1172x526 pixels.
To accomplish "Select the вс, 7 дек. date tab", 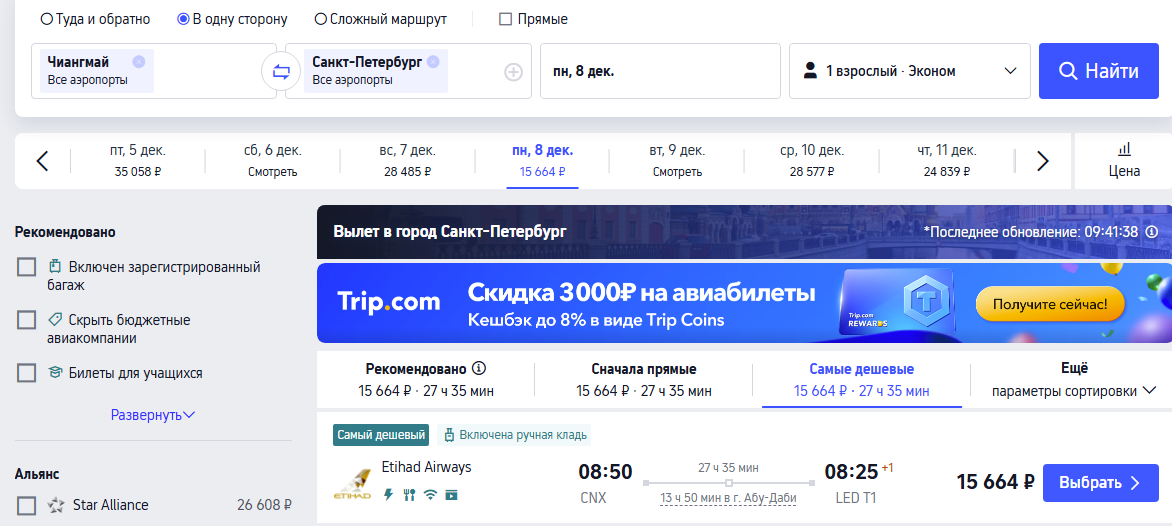I will point(407,160).
